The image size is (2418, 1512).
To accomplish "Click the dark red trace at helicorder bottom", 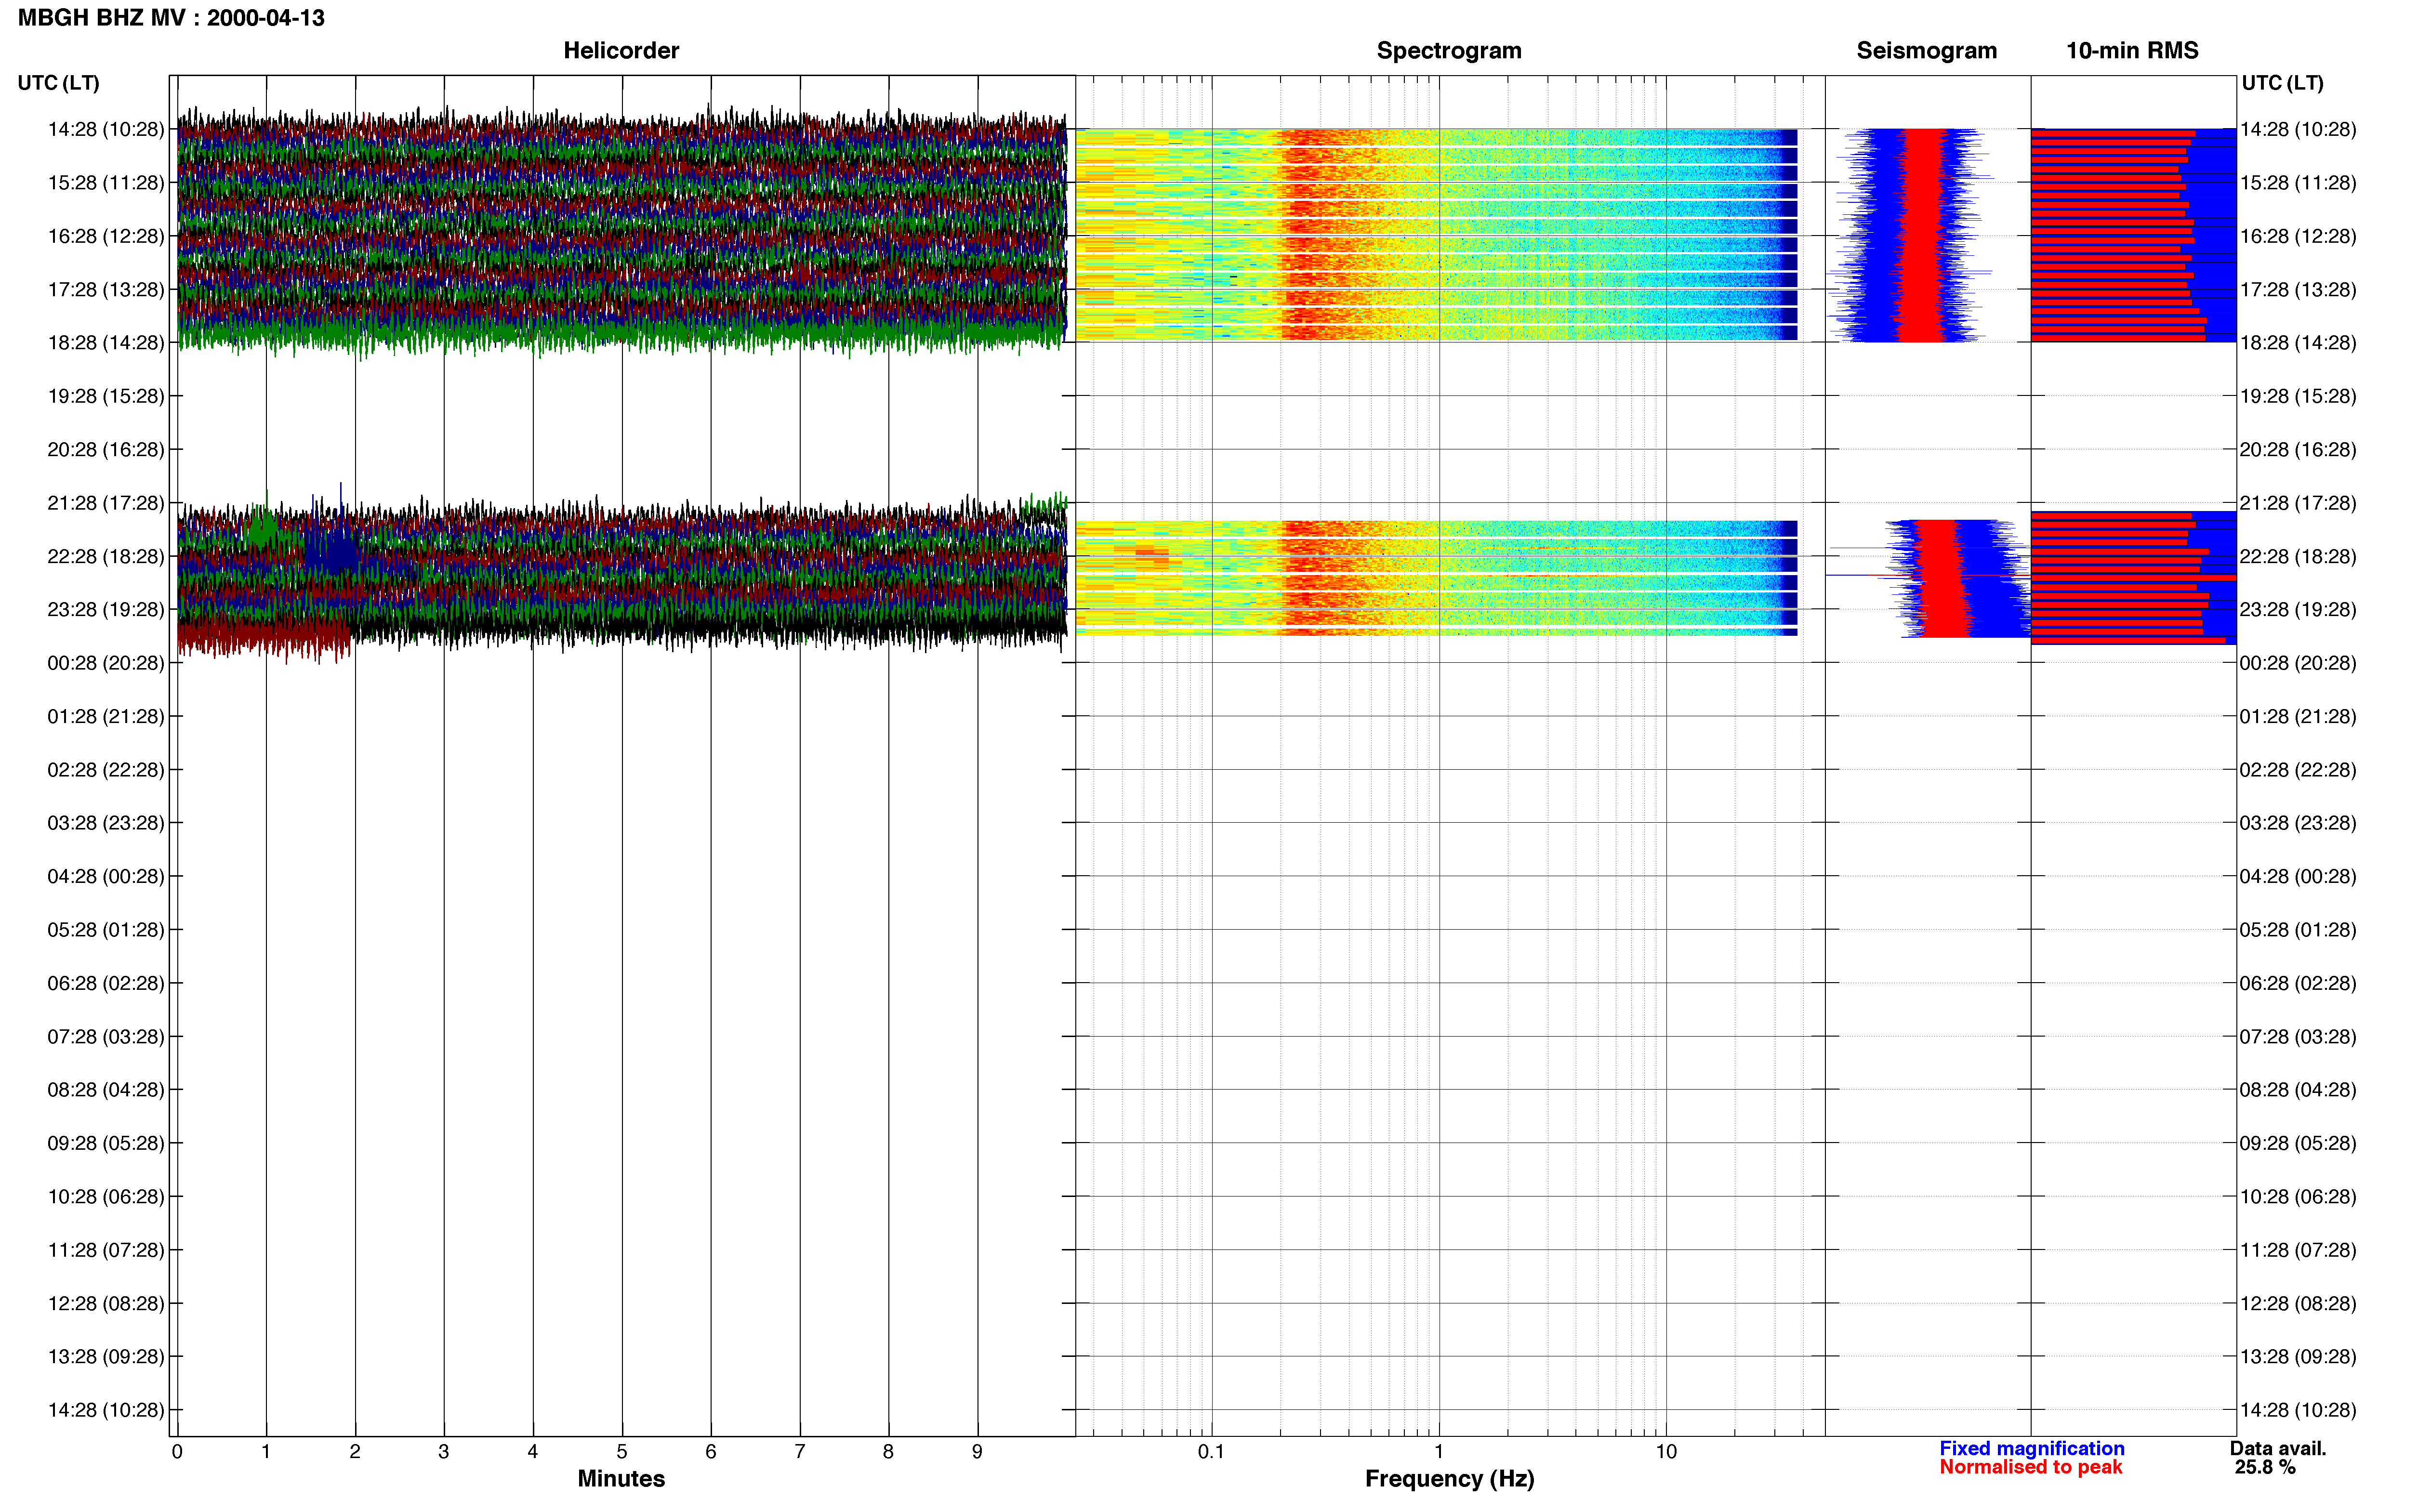I will pyautogui.click(x=265, y=636).
